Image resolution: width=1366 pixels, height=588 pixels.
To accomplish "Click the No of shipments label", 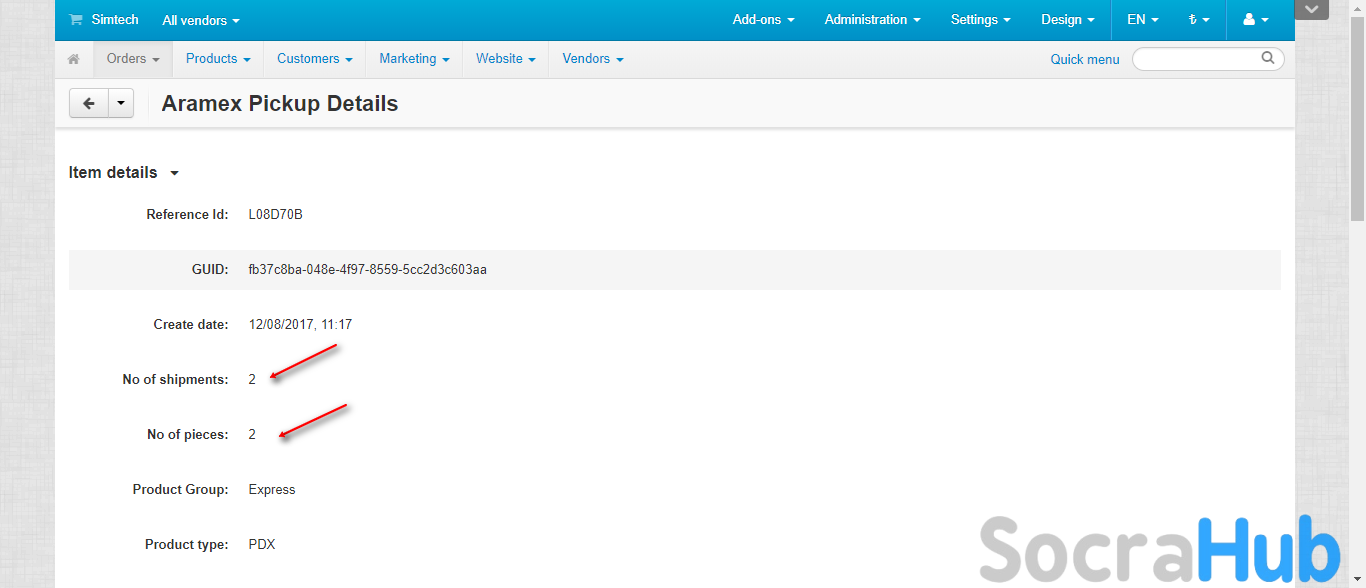I will pyautogui.click(x=175, y=379).
